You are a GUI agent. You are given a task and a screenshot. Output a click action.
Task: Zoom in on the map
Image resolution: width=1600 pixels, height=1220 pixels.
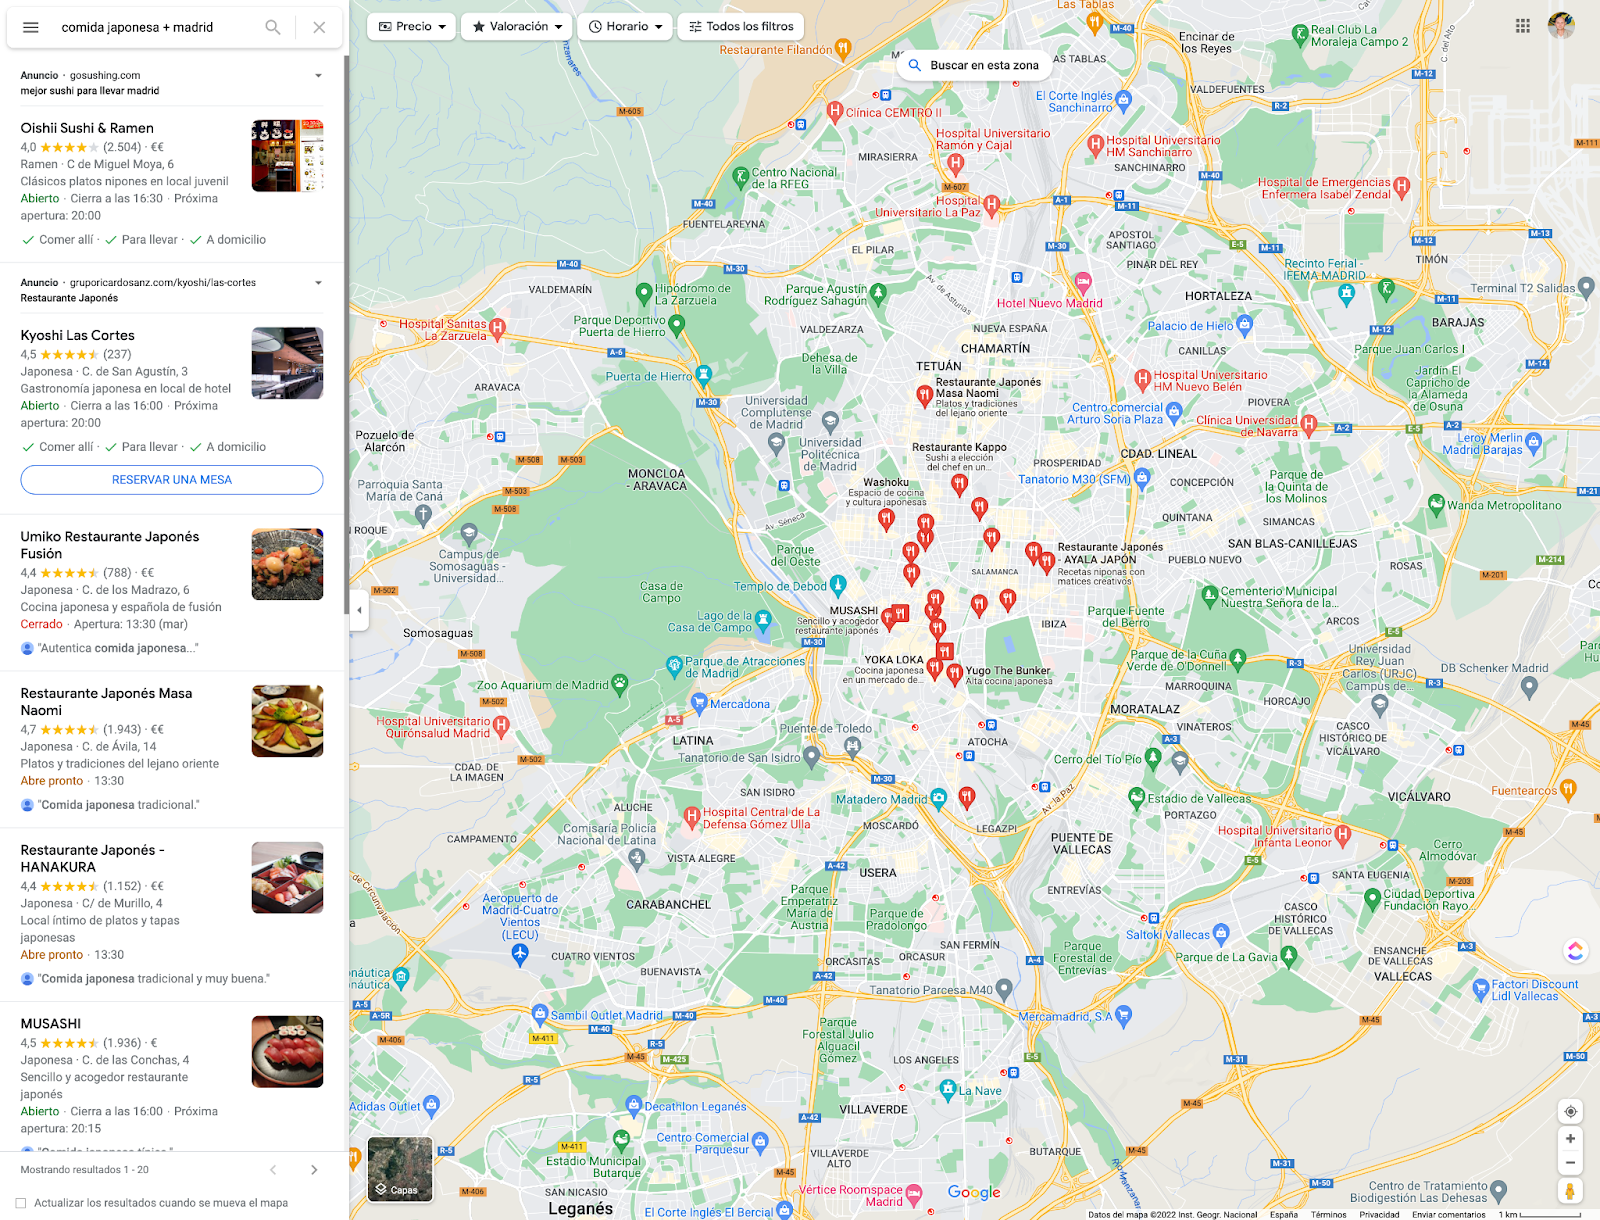tap(1571, 1139)
